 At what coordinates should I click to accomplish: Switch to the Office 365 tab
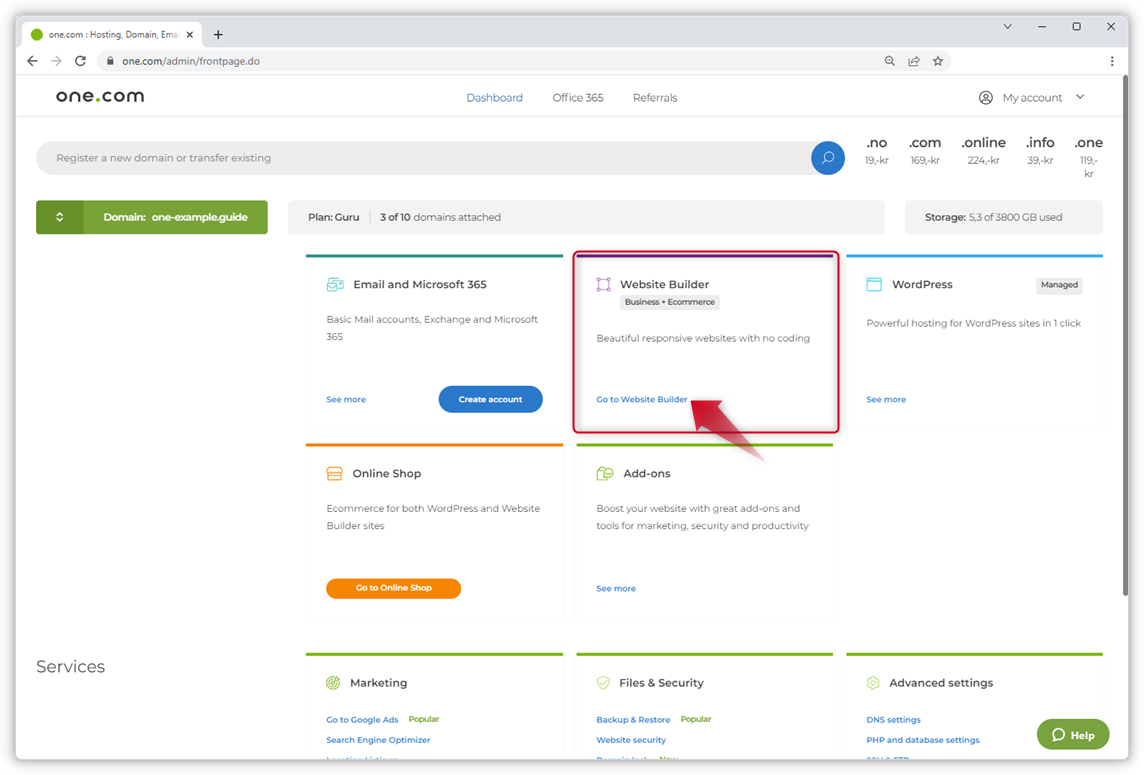578,98
